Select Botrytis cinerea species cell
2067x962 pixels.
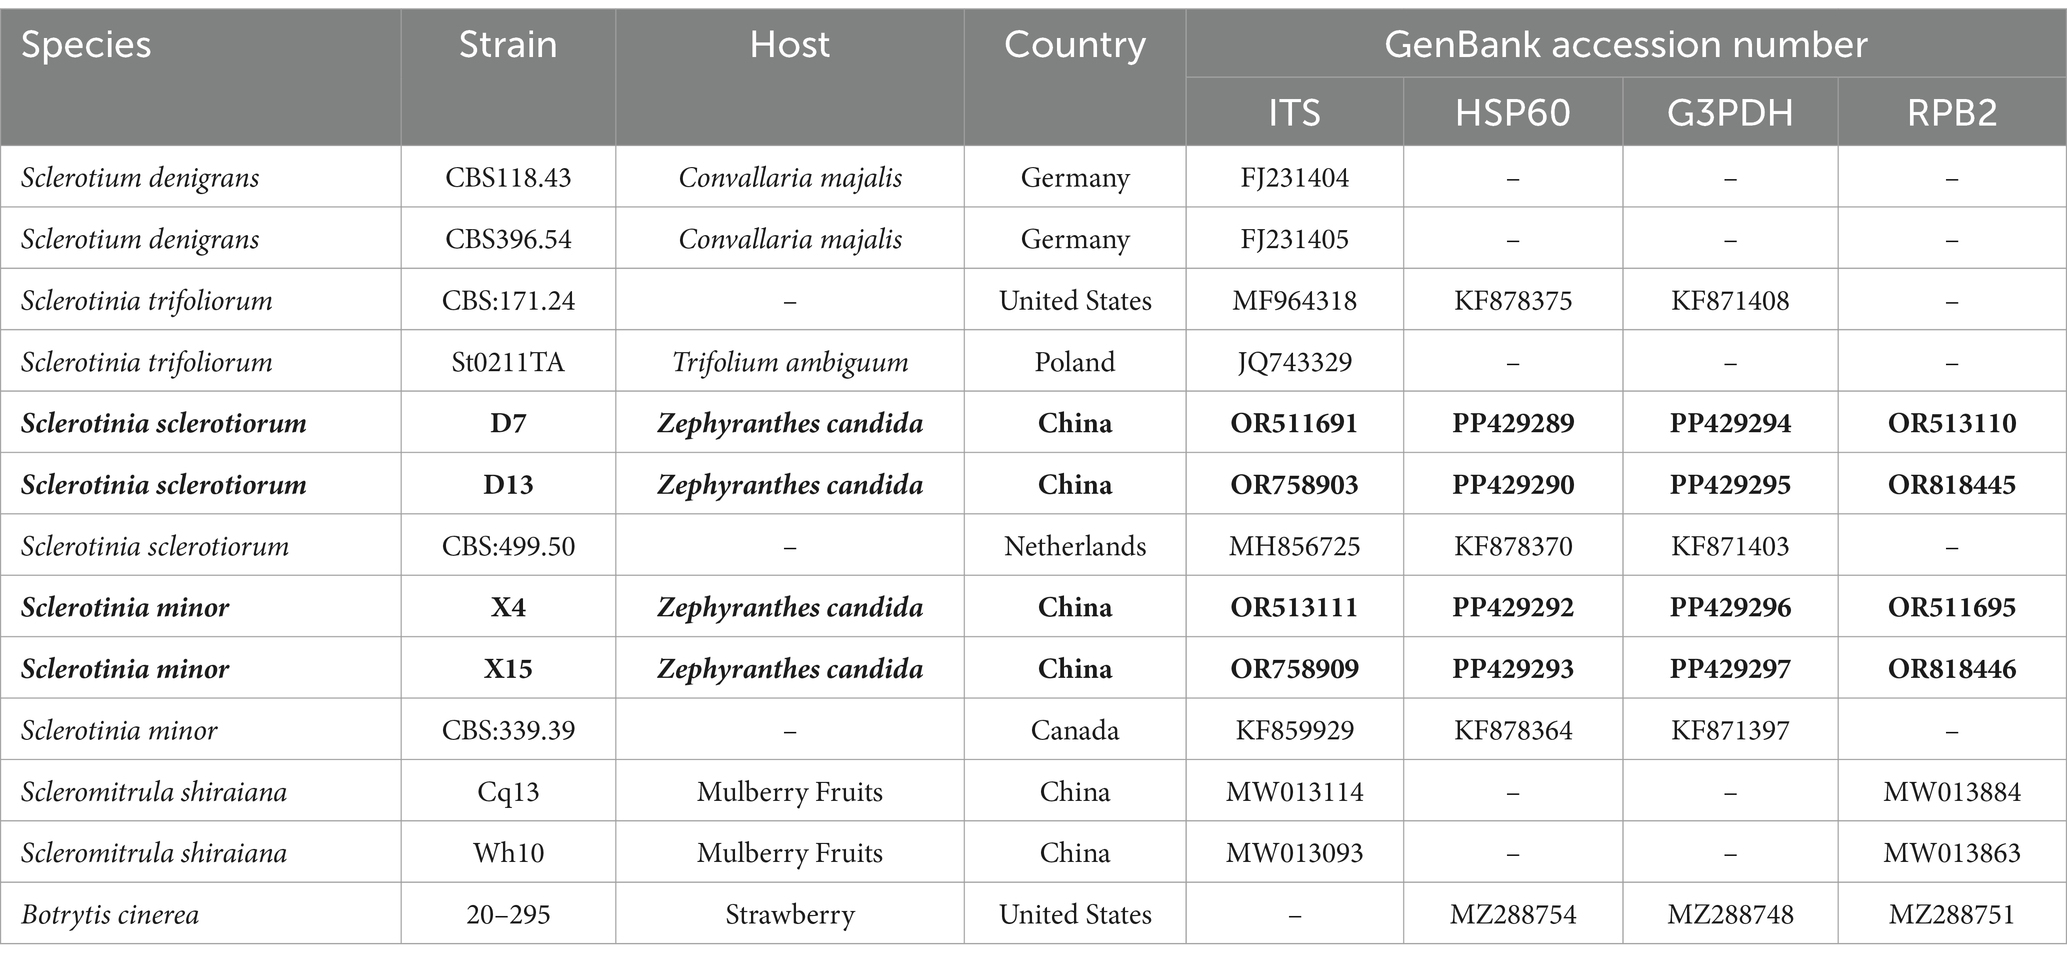pyautogui.click(x=110, y=915)
